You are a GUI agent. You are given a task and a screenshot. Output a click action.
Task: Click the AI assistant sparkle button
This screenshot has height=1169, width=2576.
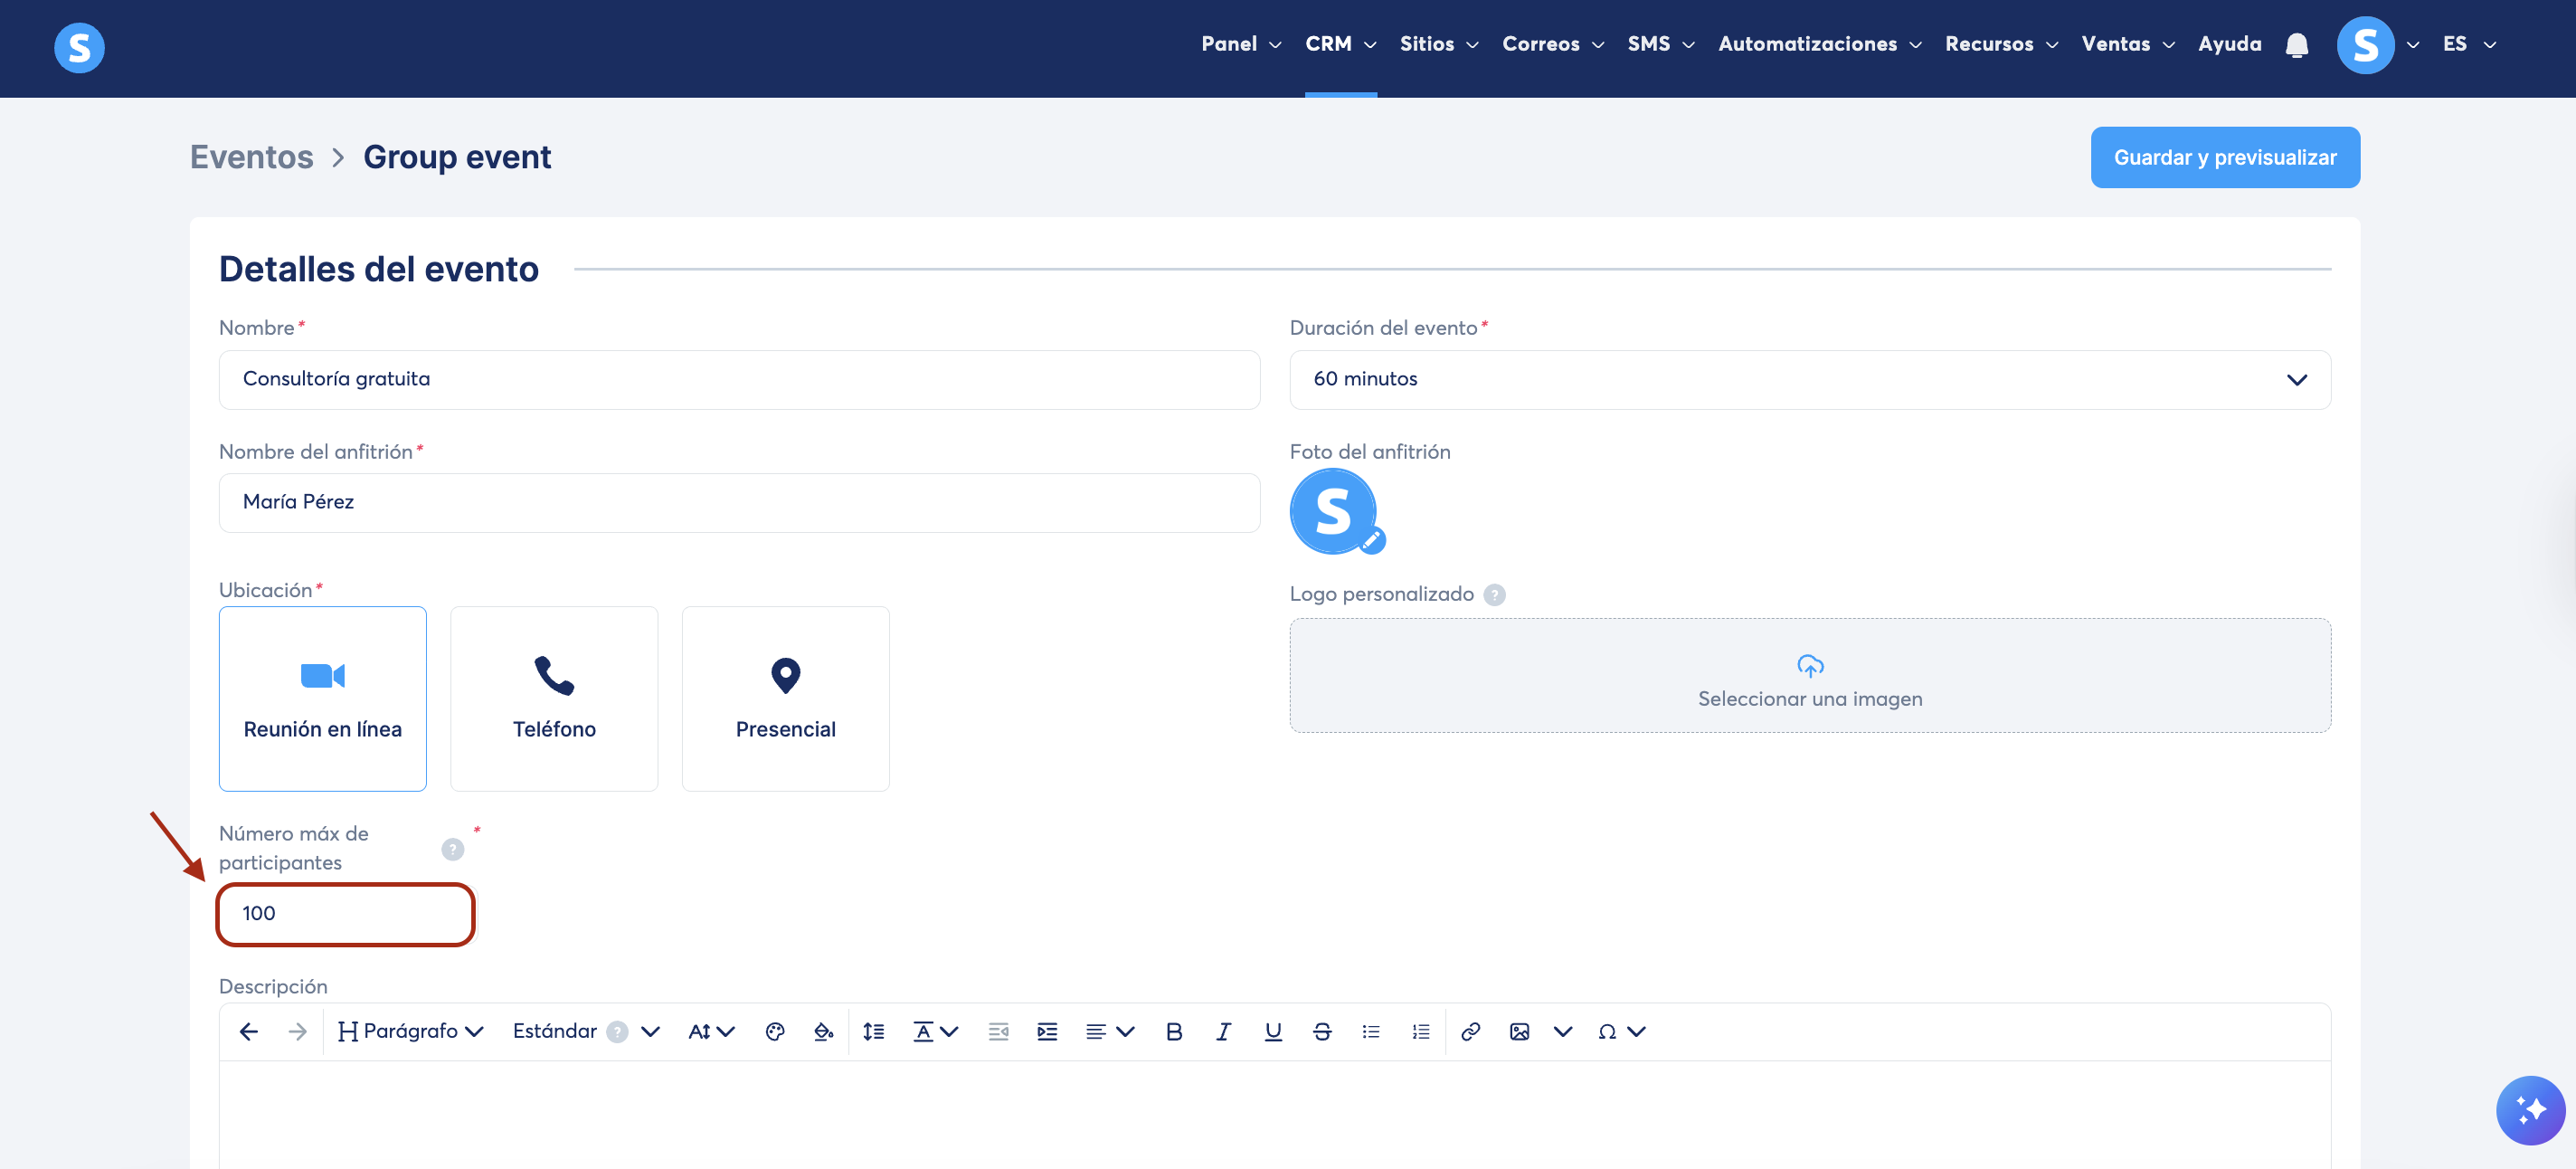tap(2530, 1109)
